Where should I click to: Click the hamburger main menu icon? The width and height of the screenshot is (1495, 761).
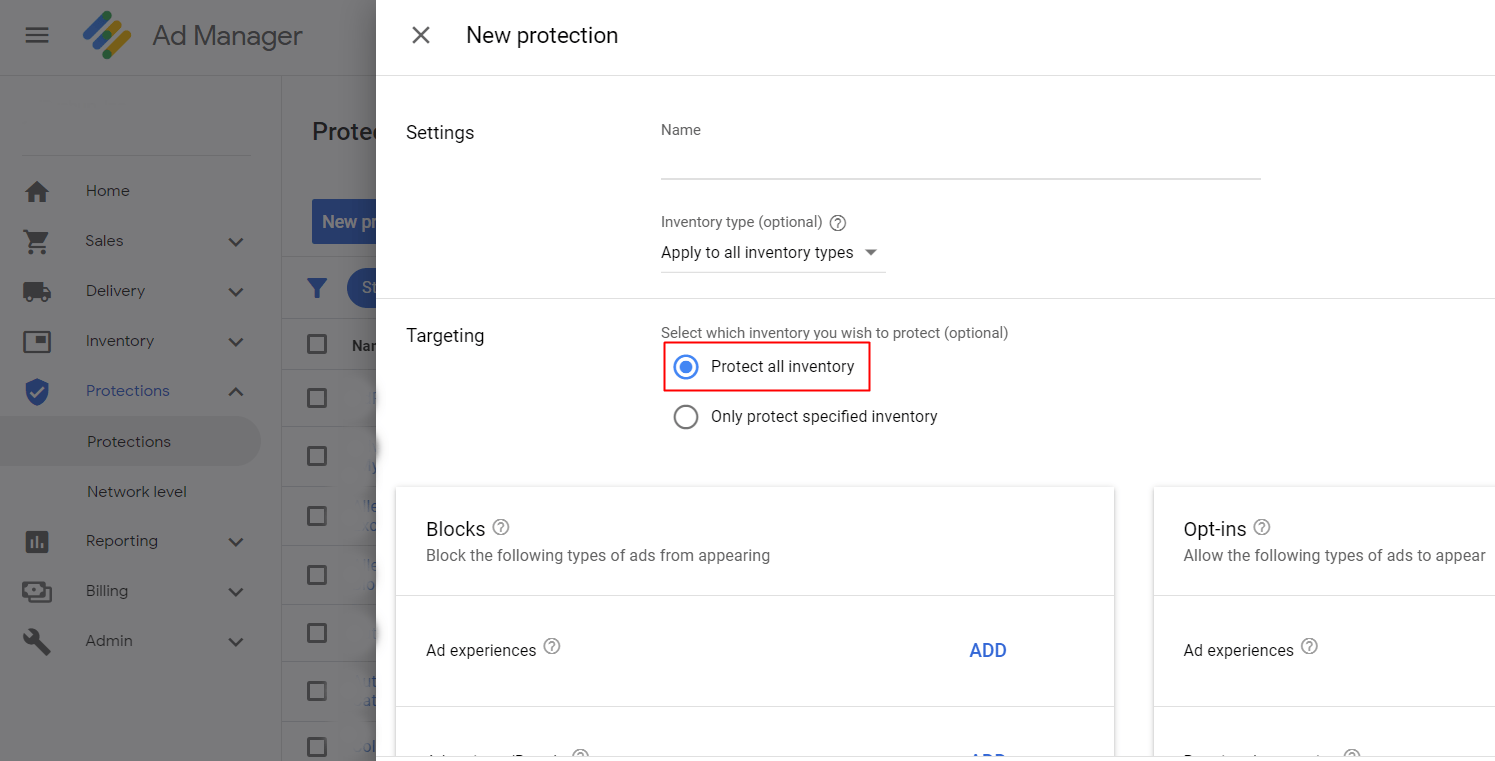[37, 35]
